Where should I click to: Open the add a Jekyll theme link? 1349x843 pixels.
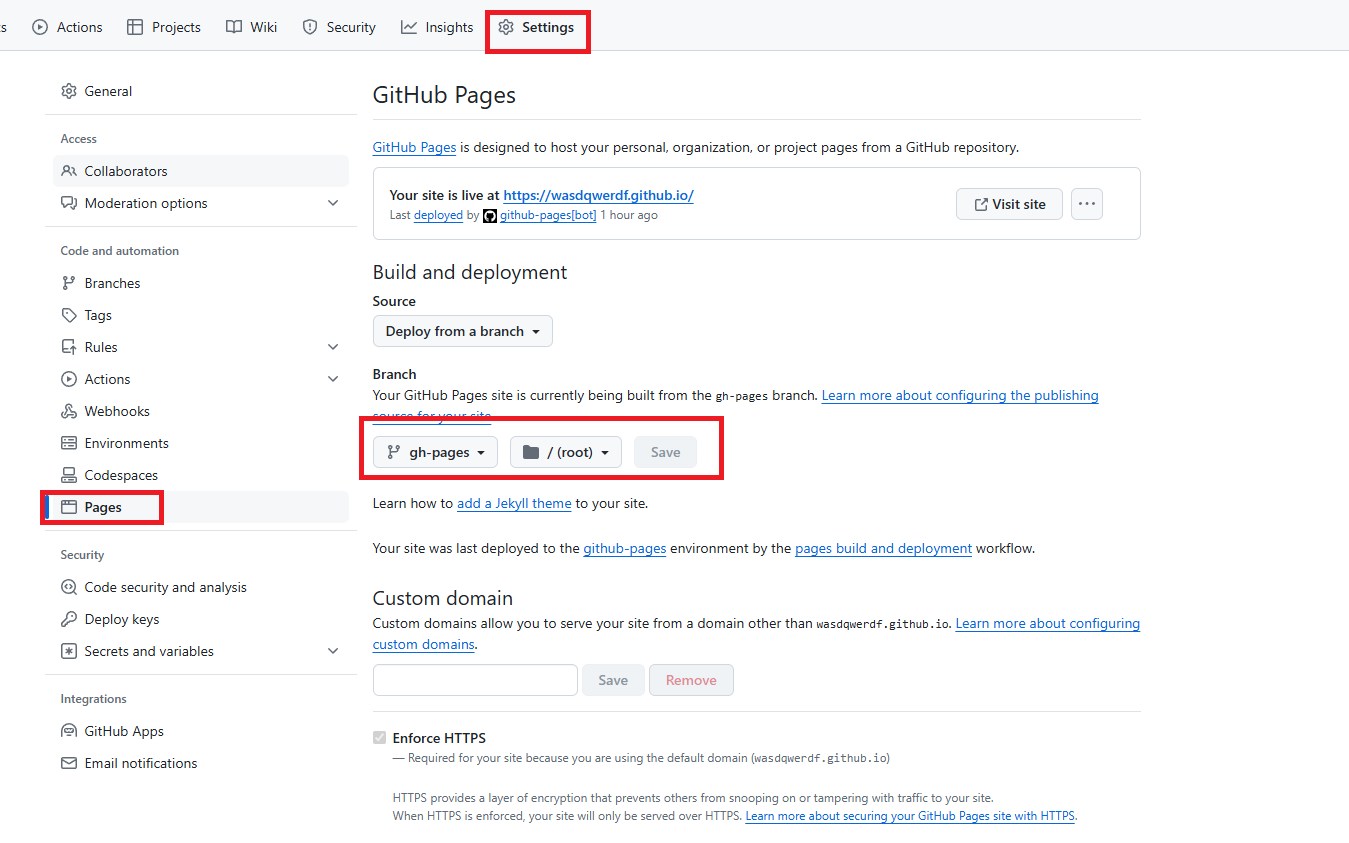514,503
